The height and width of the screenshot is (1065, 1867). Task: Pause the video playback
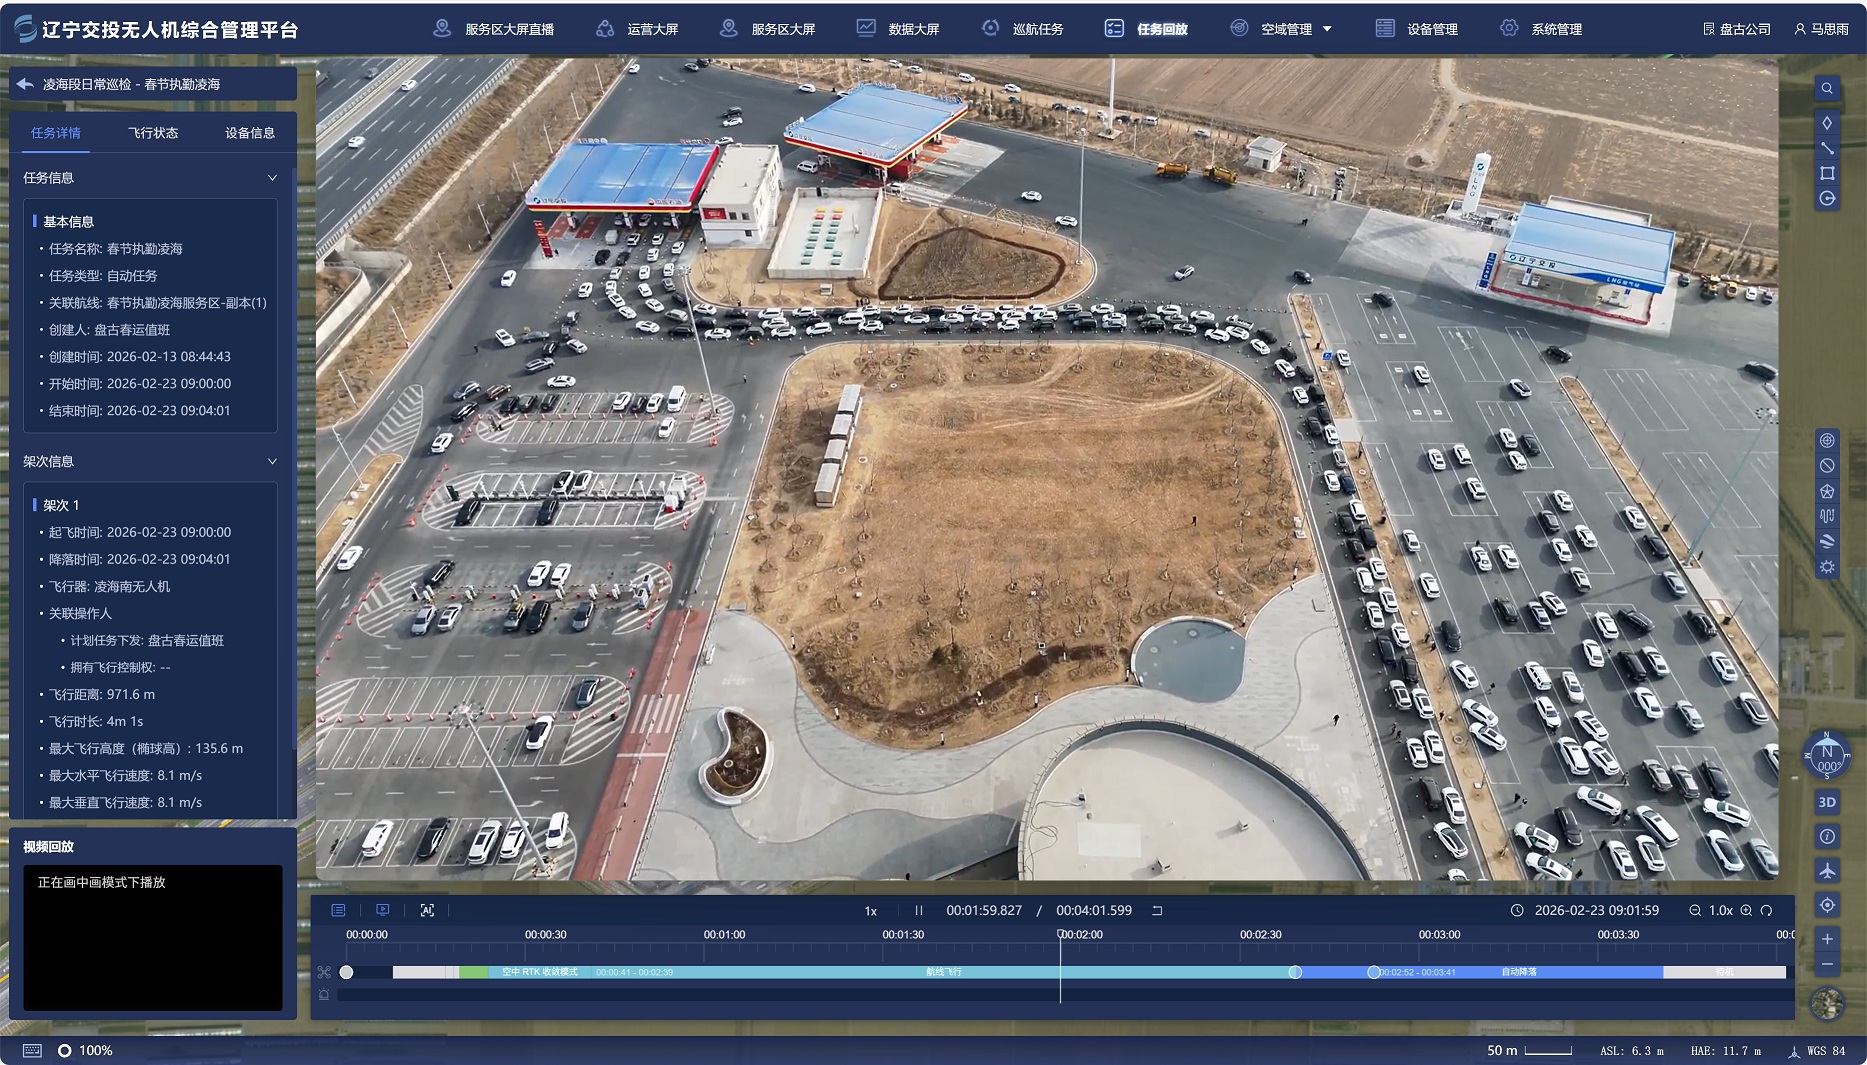[918, 910]
